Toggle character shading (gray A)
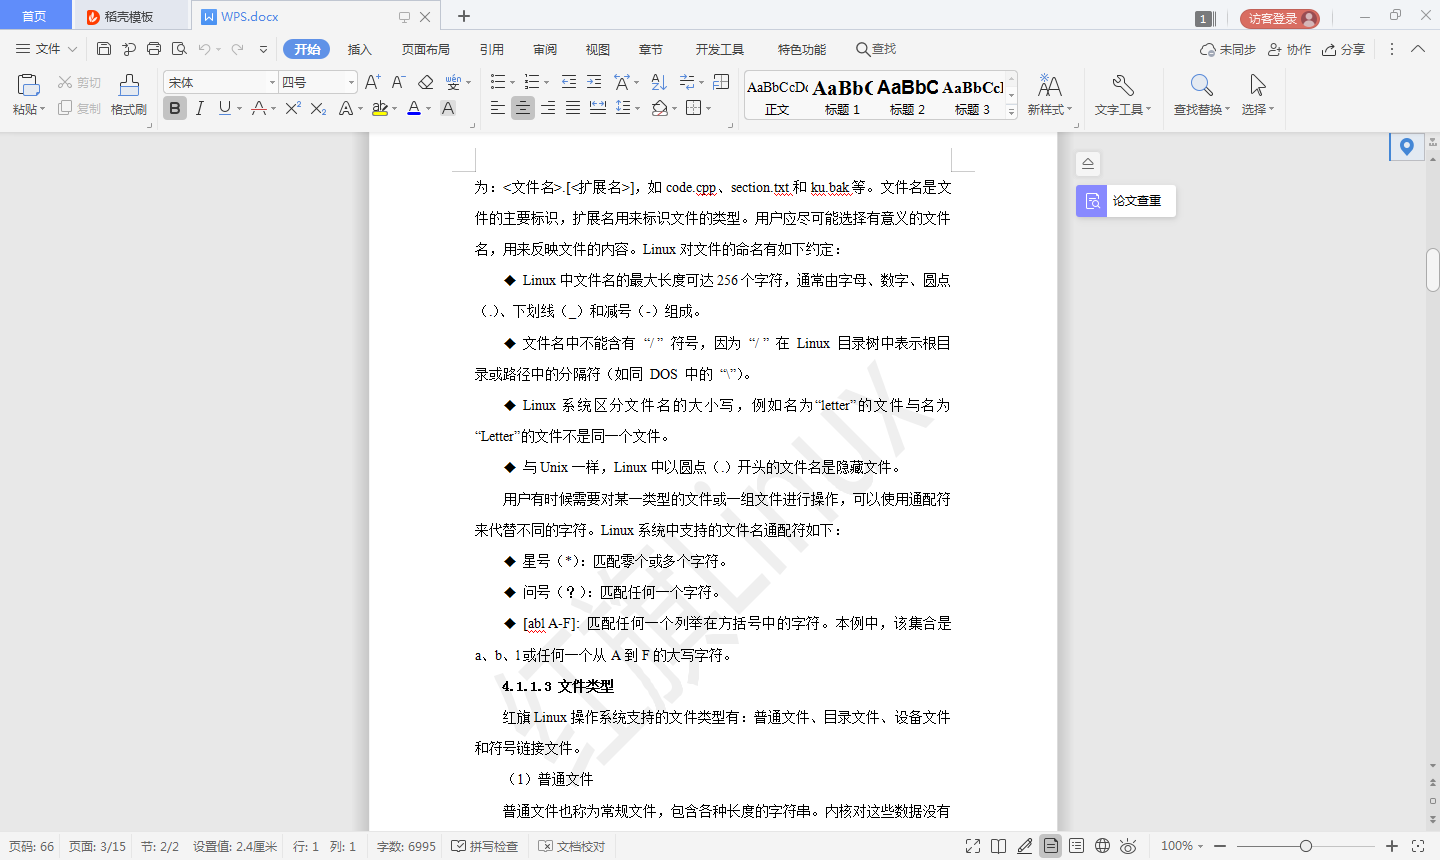This screenshot has height=860, width=1440. (x=448, y=108)
